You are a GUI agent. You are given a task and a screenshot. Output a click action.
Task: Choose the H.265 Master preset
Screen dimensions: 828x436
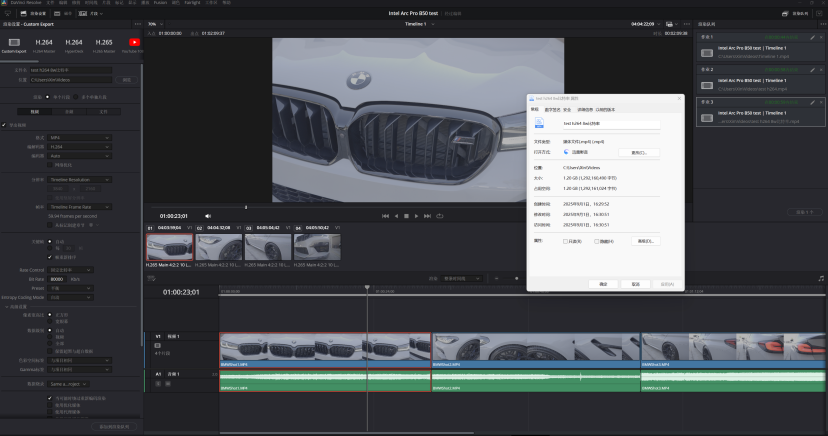[x=102, y=43]
